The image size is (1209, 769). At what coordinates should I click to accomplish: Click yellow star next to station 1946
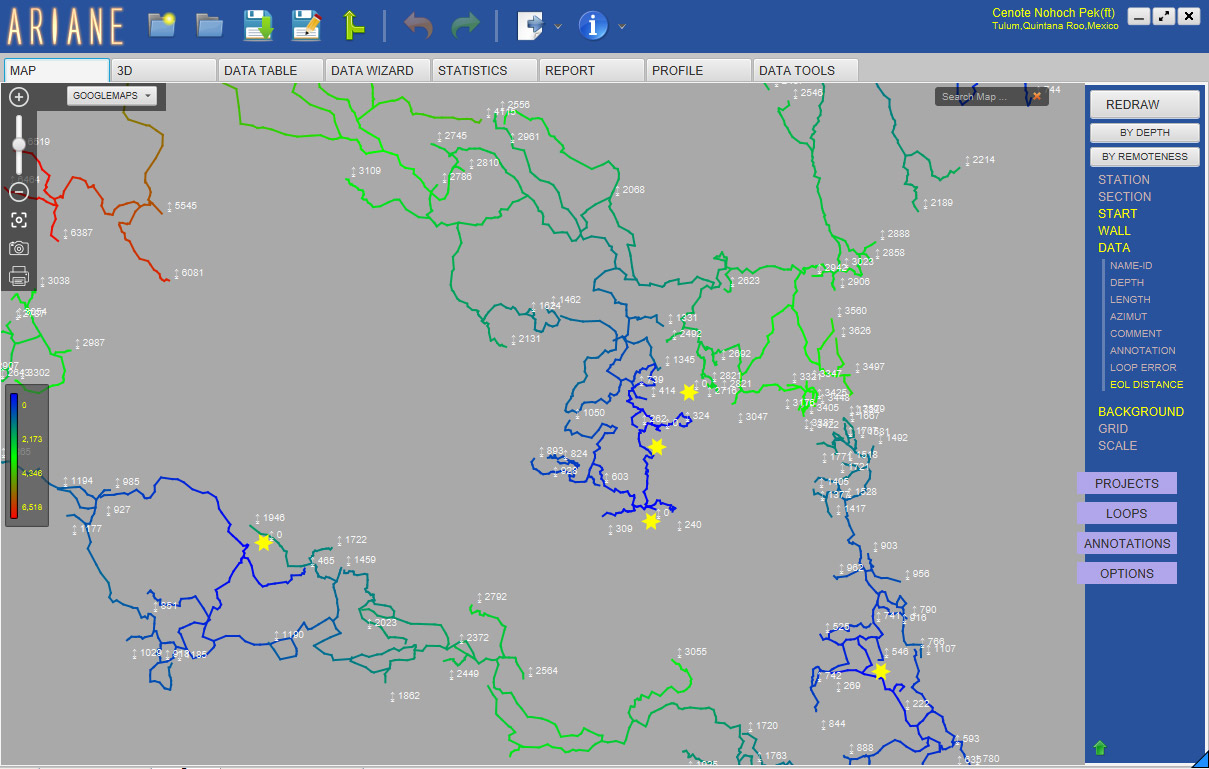pos(263,543)
